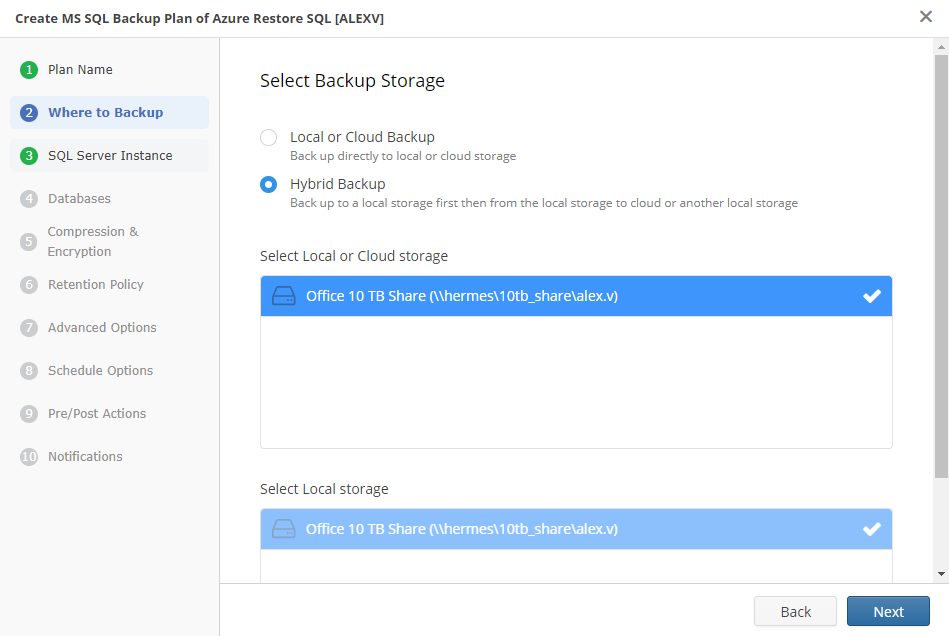Click the Back button
Viewport: 949px width, 636px height.
[795, 611]
